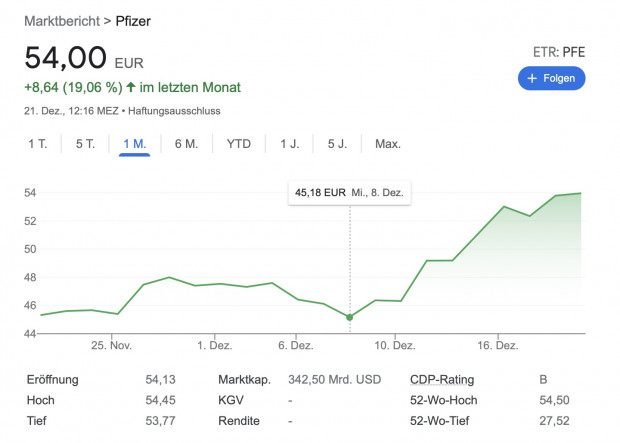The image size is (620, 443).
Task: Click the 52-Wo-Tief label
Action: (x=440, y=421)
